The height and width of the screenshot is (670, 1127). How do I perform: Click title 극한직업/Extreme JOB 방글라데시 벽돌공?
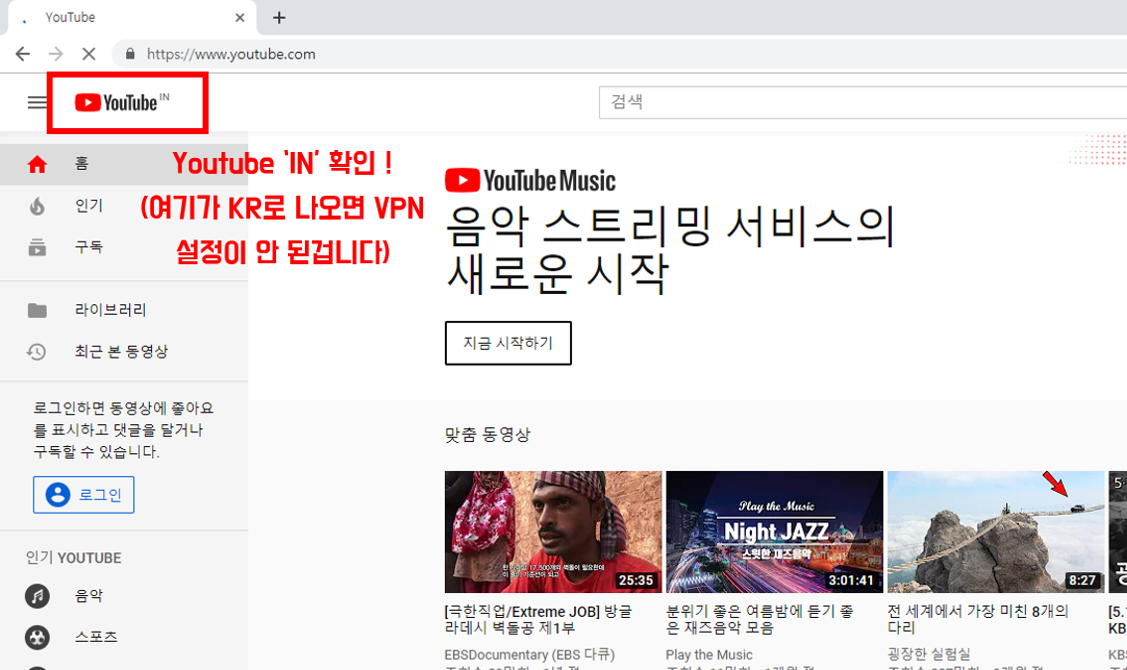538,620
